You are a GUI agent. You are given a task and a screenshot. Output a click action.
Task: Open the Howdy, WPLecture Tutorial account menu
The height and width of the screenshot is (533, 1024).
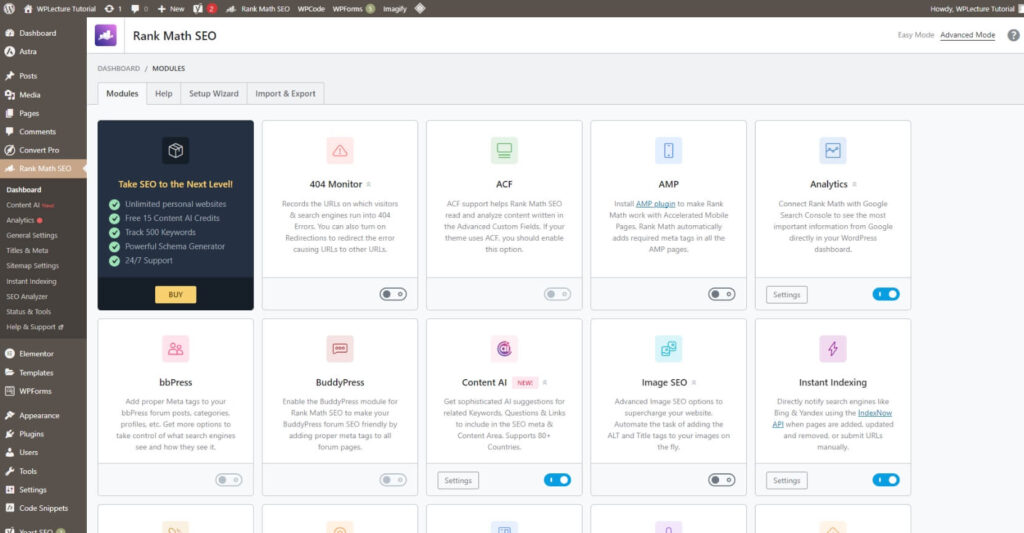coord(976,8)
